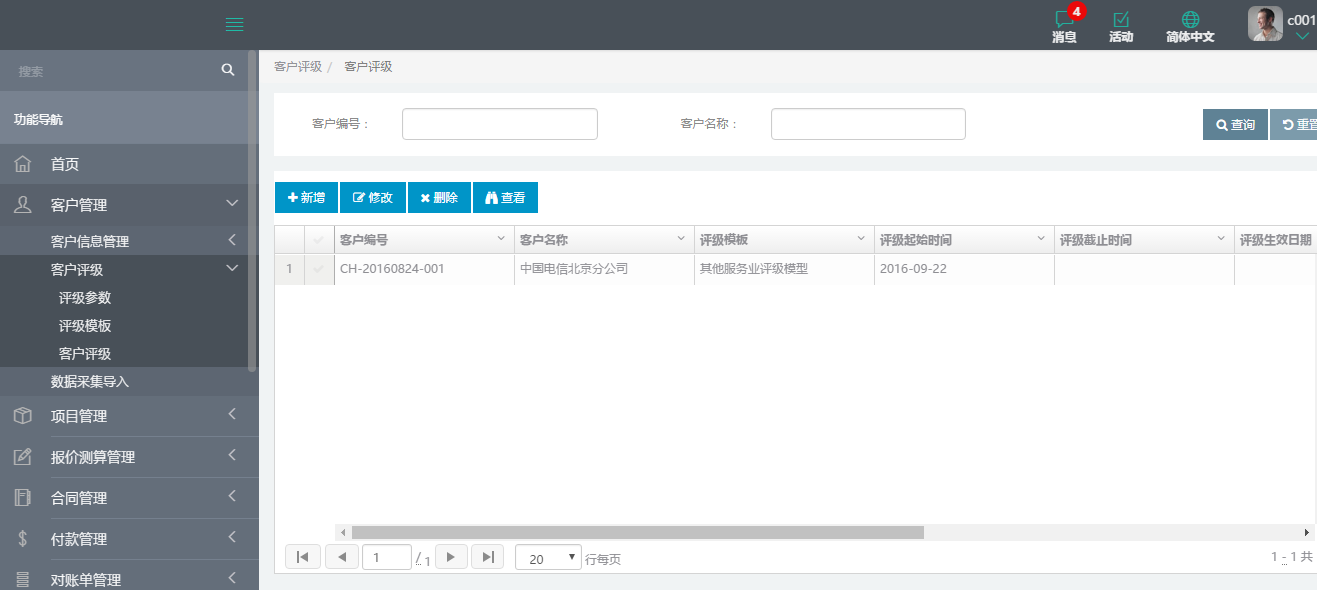Click the 查询 search button

point(1235,125)
